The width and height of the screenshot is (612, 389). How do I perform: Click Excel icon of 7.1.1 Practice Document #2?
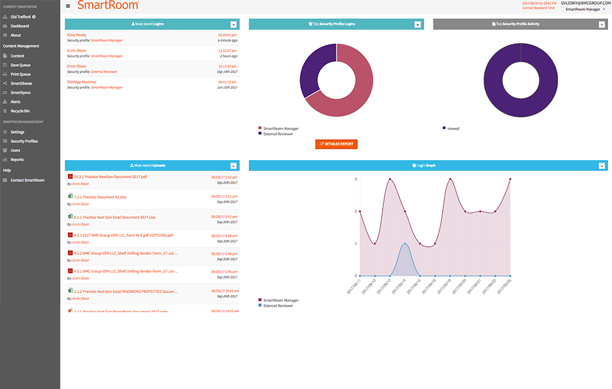point(70,196)
